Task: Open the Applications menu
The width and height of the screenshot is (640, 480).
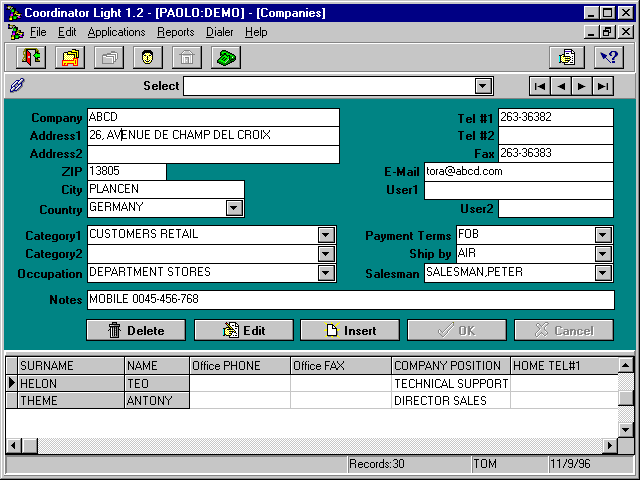Action: coord(116,32)
